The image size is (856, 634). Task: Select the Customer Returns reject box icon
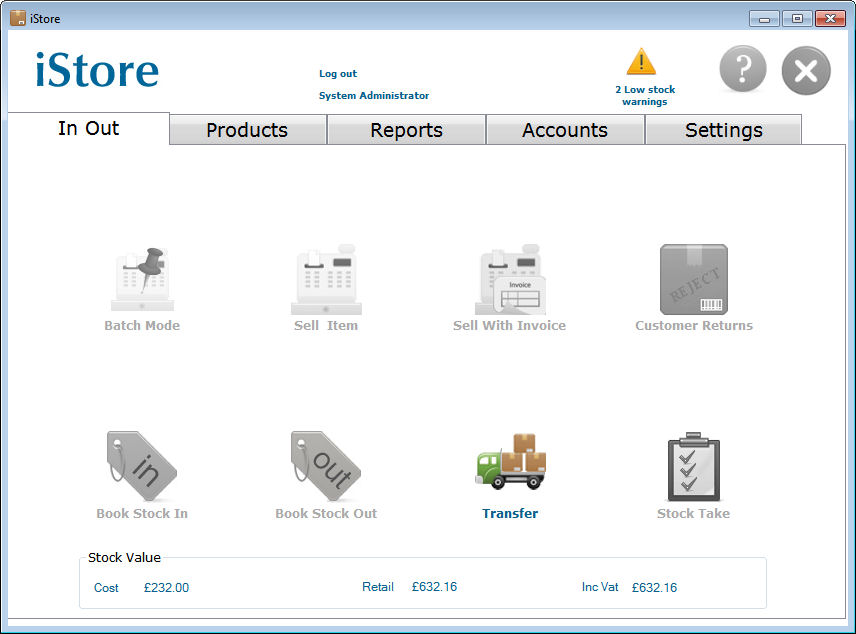(694, 279)
